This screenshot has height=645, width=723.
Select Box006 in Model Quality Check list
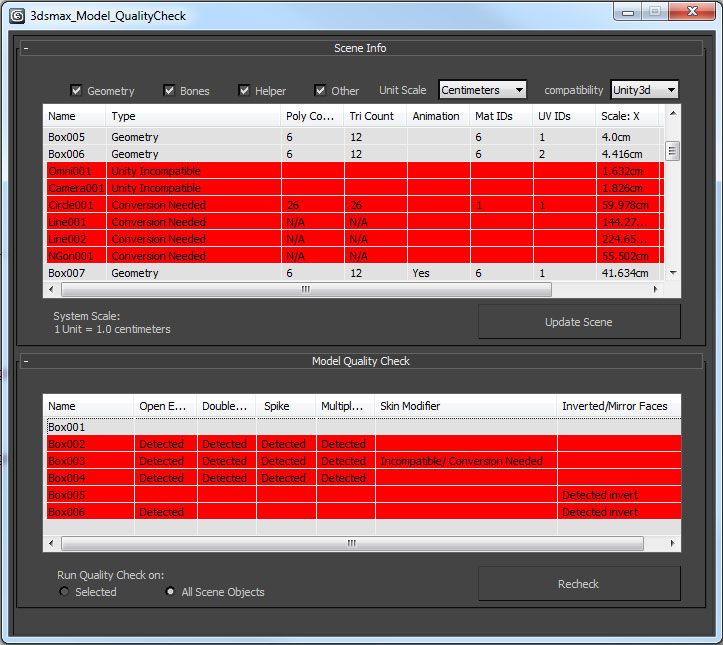click(x=363, y=512)
